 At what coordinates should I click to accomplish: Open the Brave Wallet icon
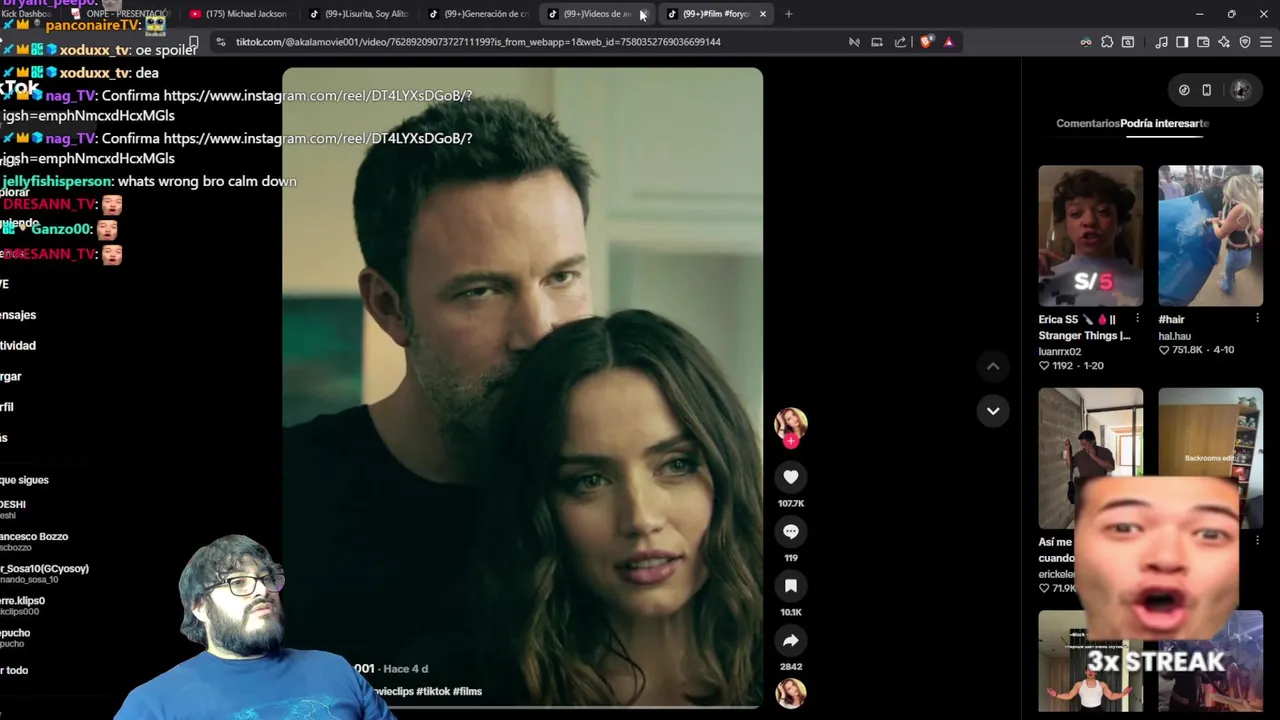click(x=1203, y=42)
